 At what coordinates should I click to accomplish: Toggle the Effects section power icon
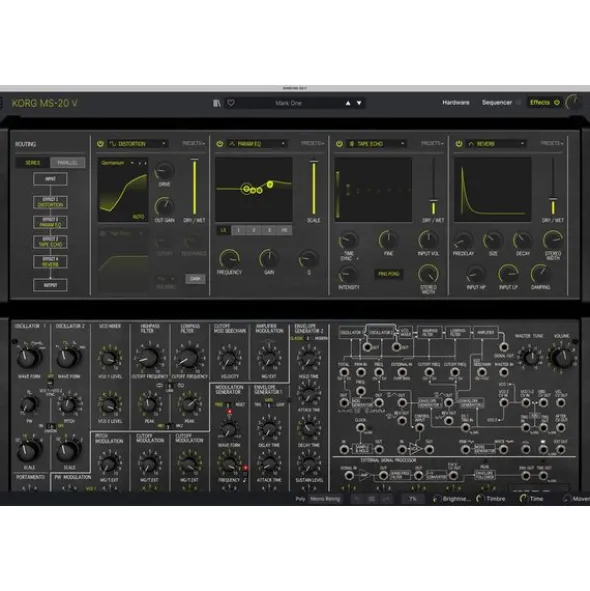557,102
